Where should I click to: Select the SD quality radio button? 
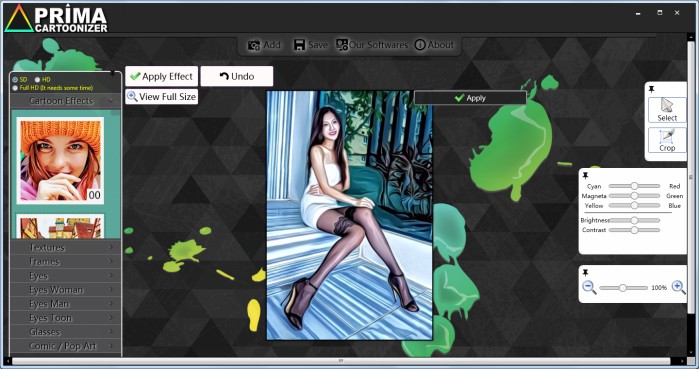(15, 80)
